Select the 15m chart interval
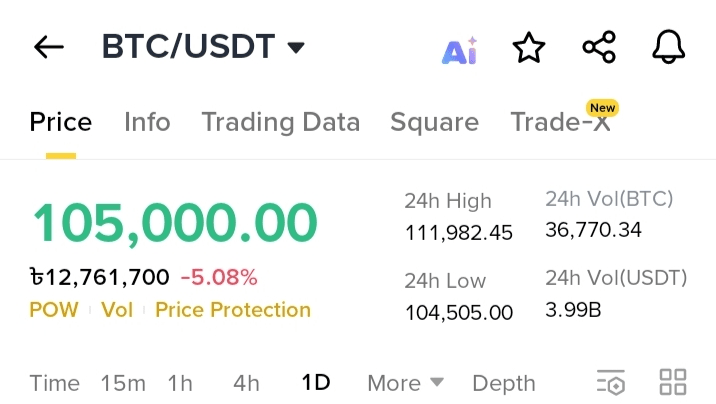 click(x=123, y=383)
